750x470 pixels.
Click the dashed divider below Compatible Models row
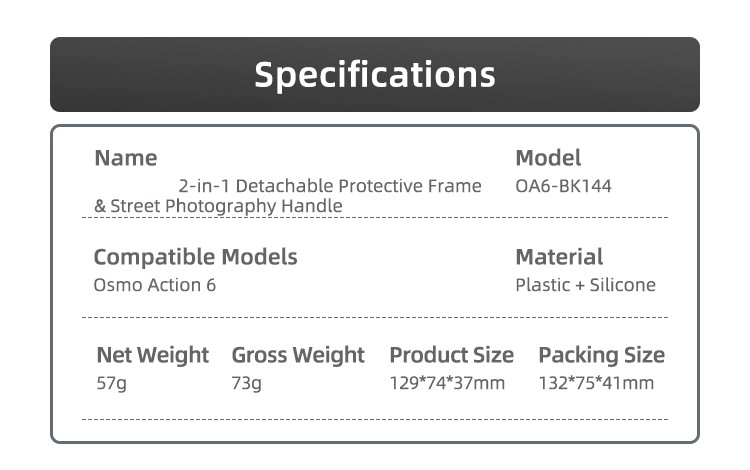tap(375, 317)
